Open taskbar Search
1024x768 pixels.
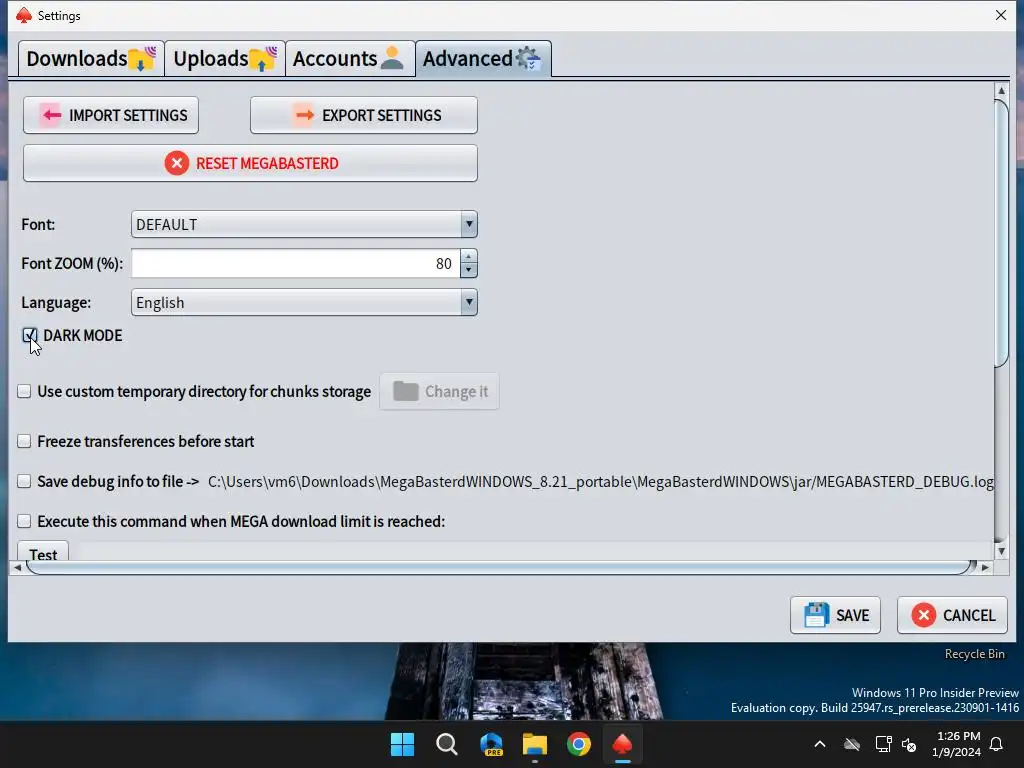[x=447, y=744]
